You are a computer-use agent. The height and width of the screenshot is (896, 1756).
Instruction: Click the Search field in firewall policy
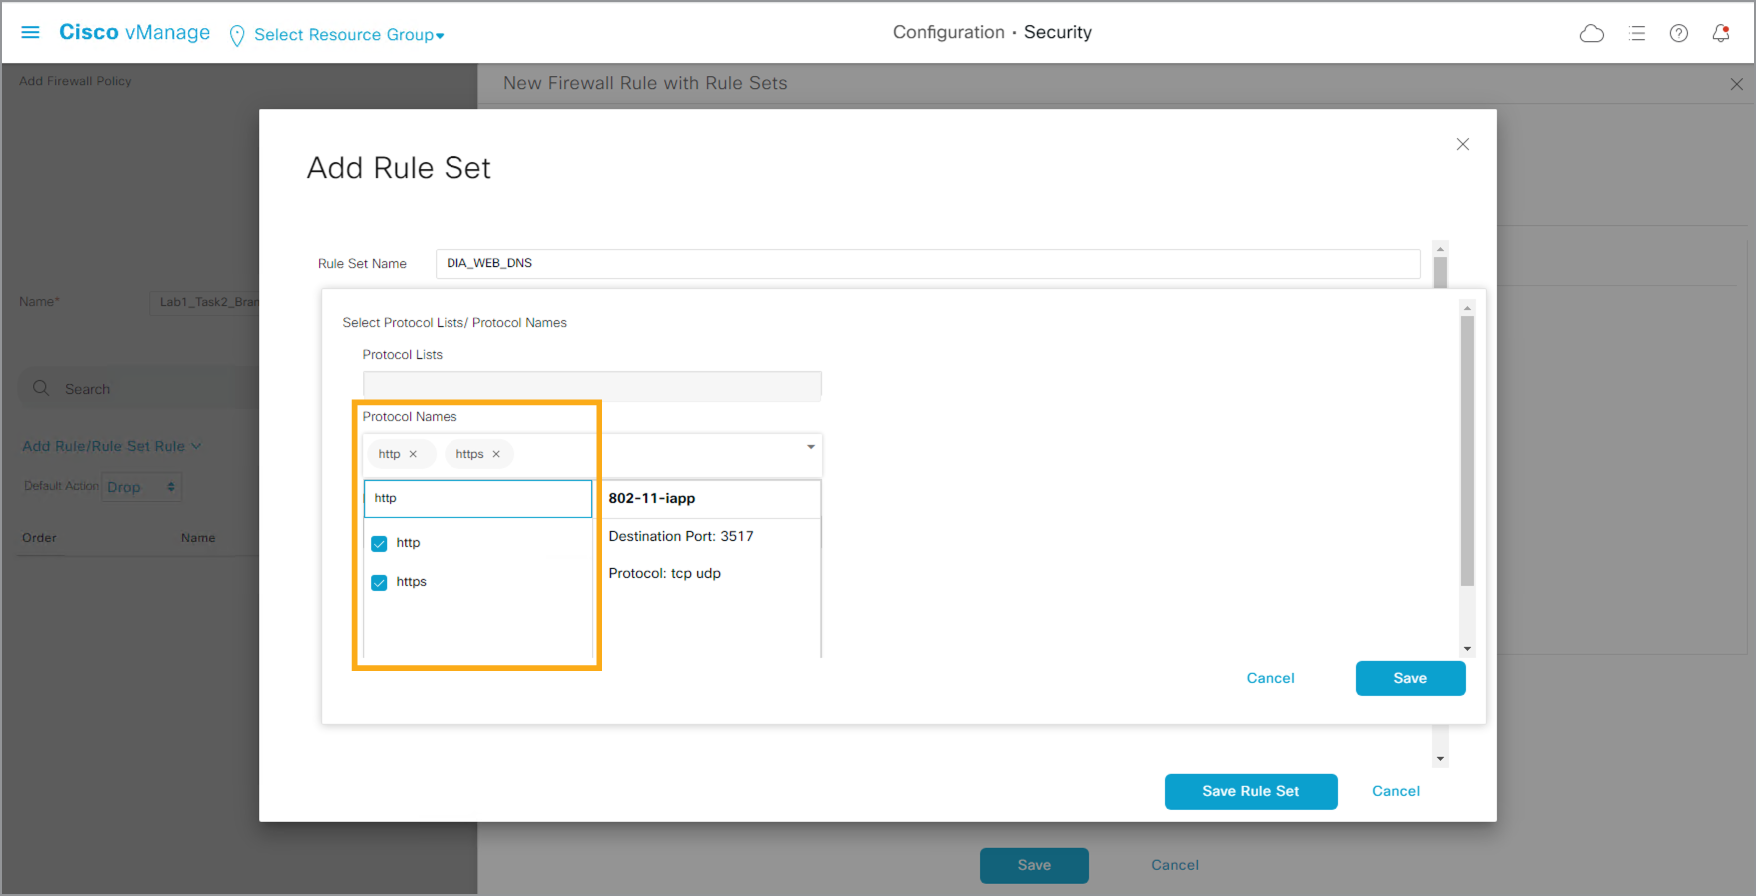140,389
